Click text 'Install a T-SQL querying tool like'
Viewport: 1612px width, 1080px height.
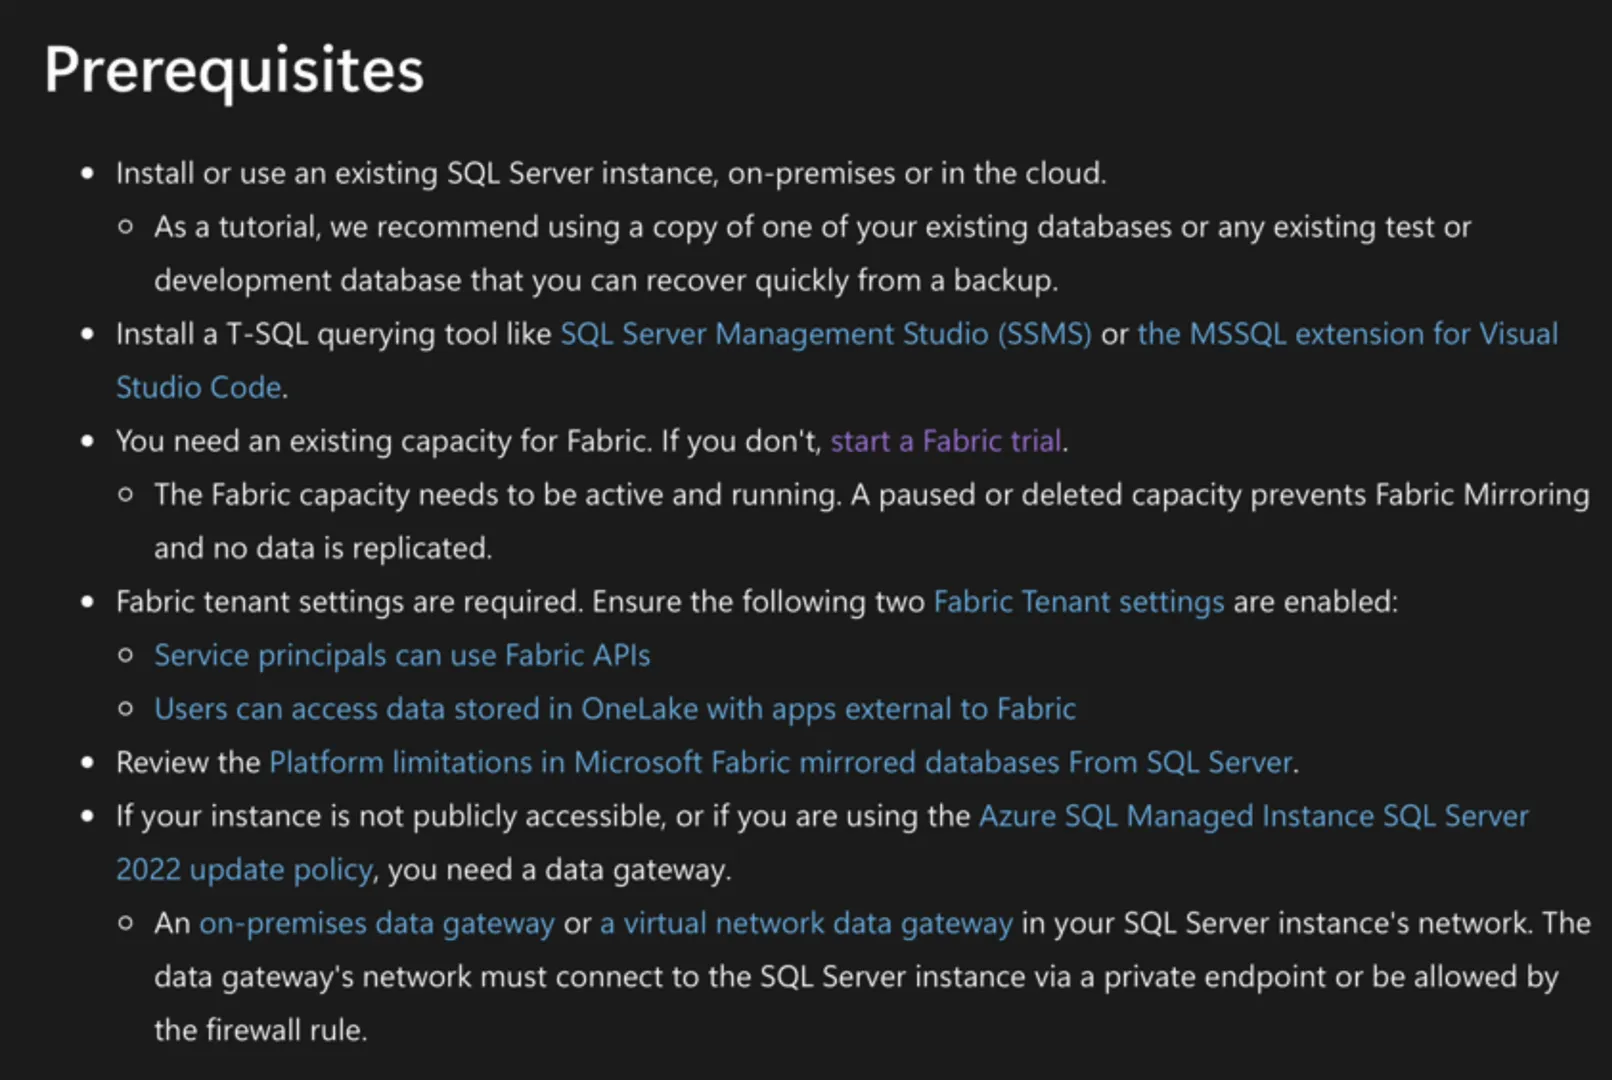pos(334,334)
